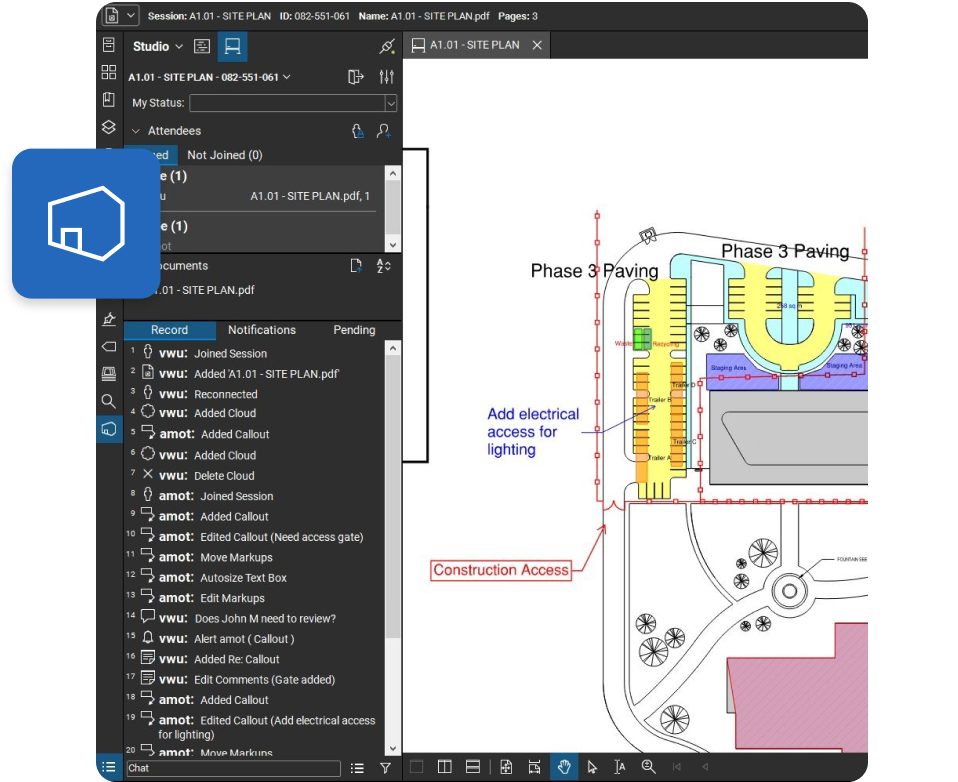Click record 'Edit Comments (Gate added)'
958x782 pixels.
click(x=247, y=679)
